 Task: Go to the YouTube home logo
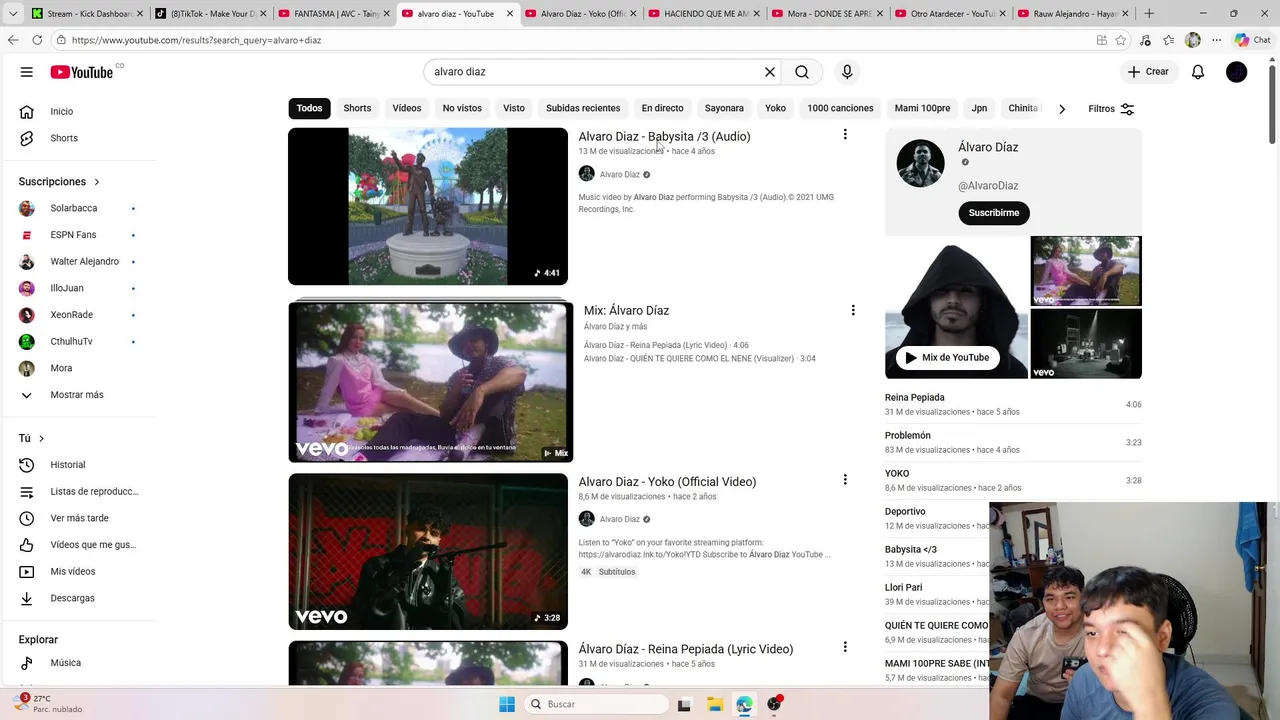pos(82,72)
